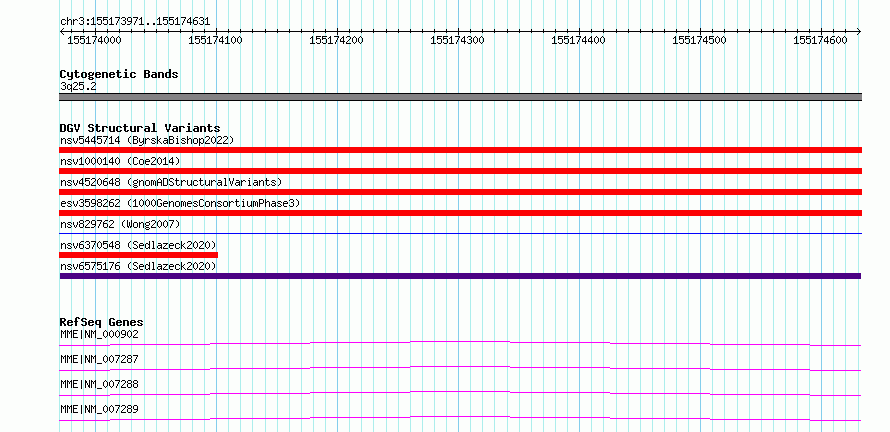Click ruler position 155174100

point(216,40)
